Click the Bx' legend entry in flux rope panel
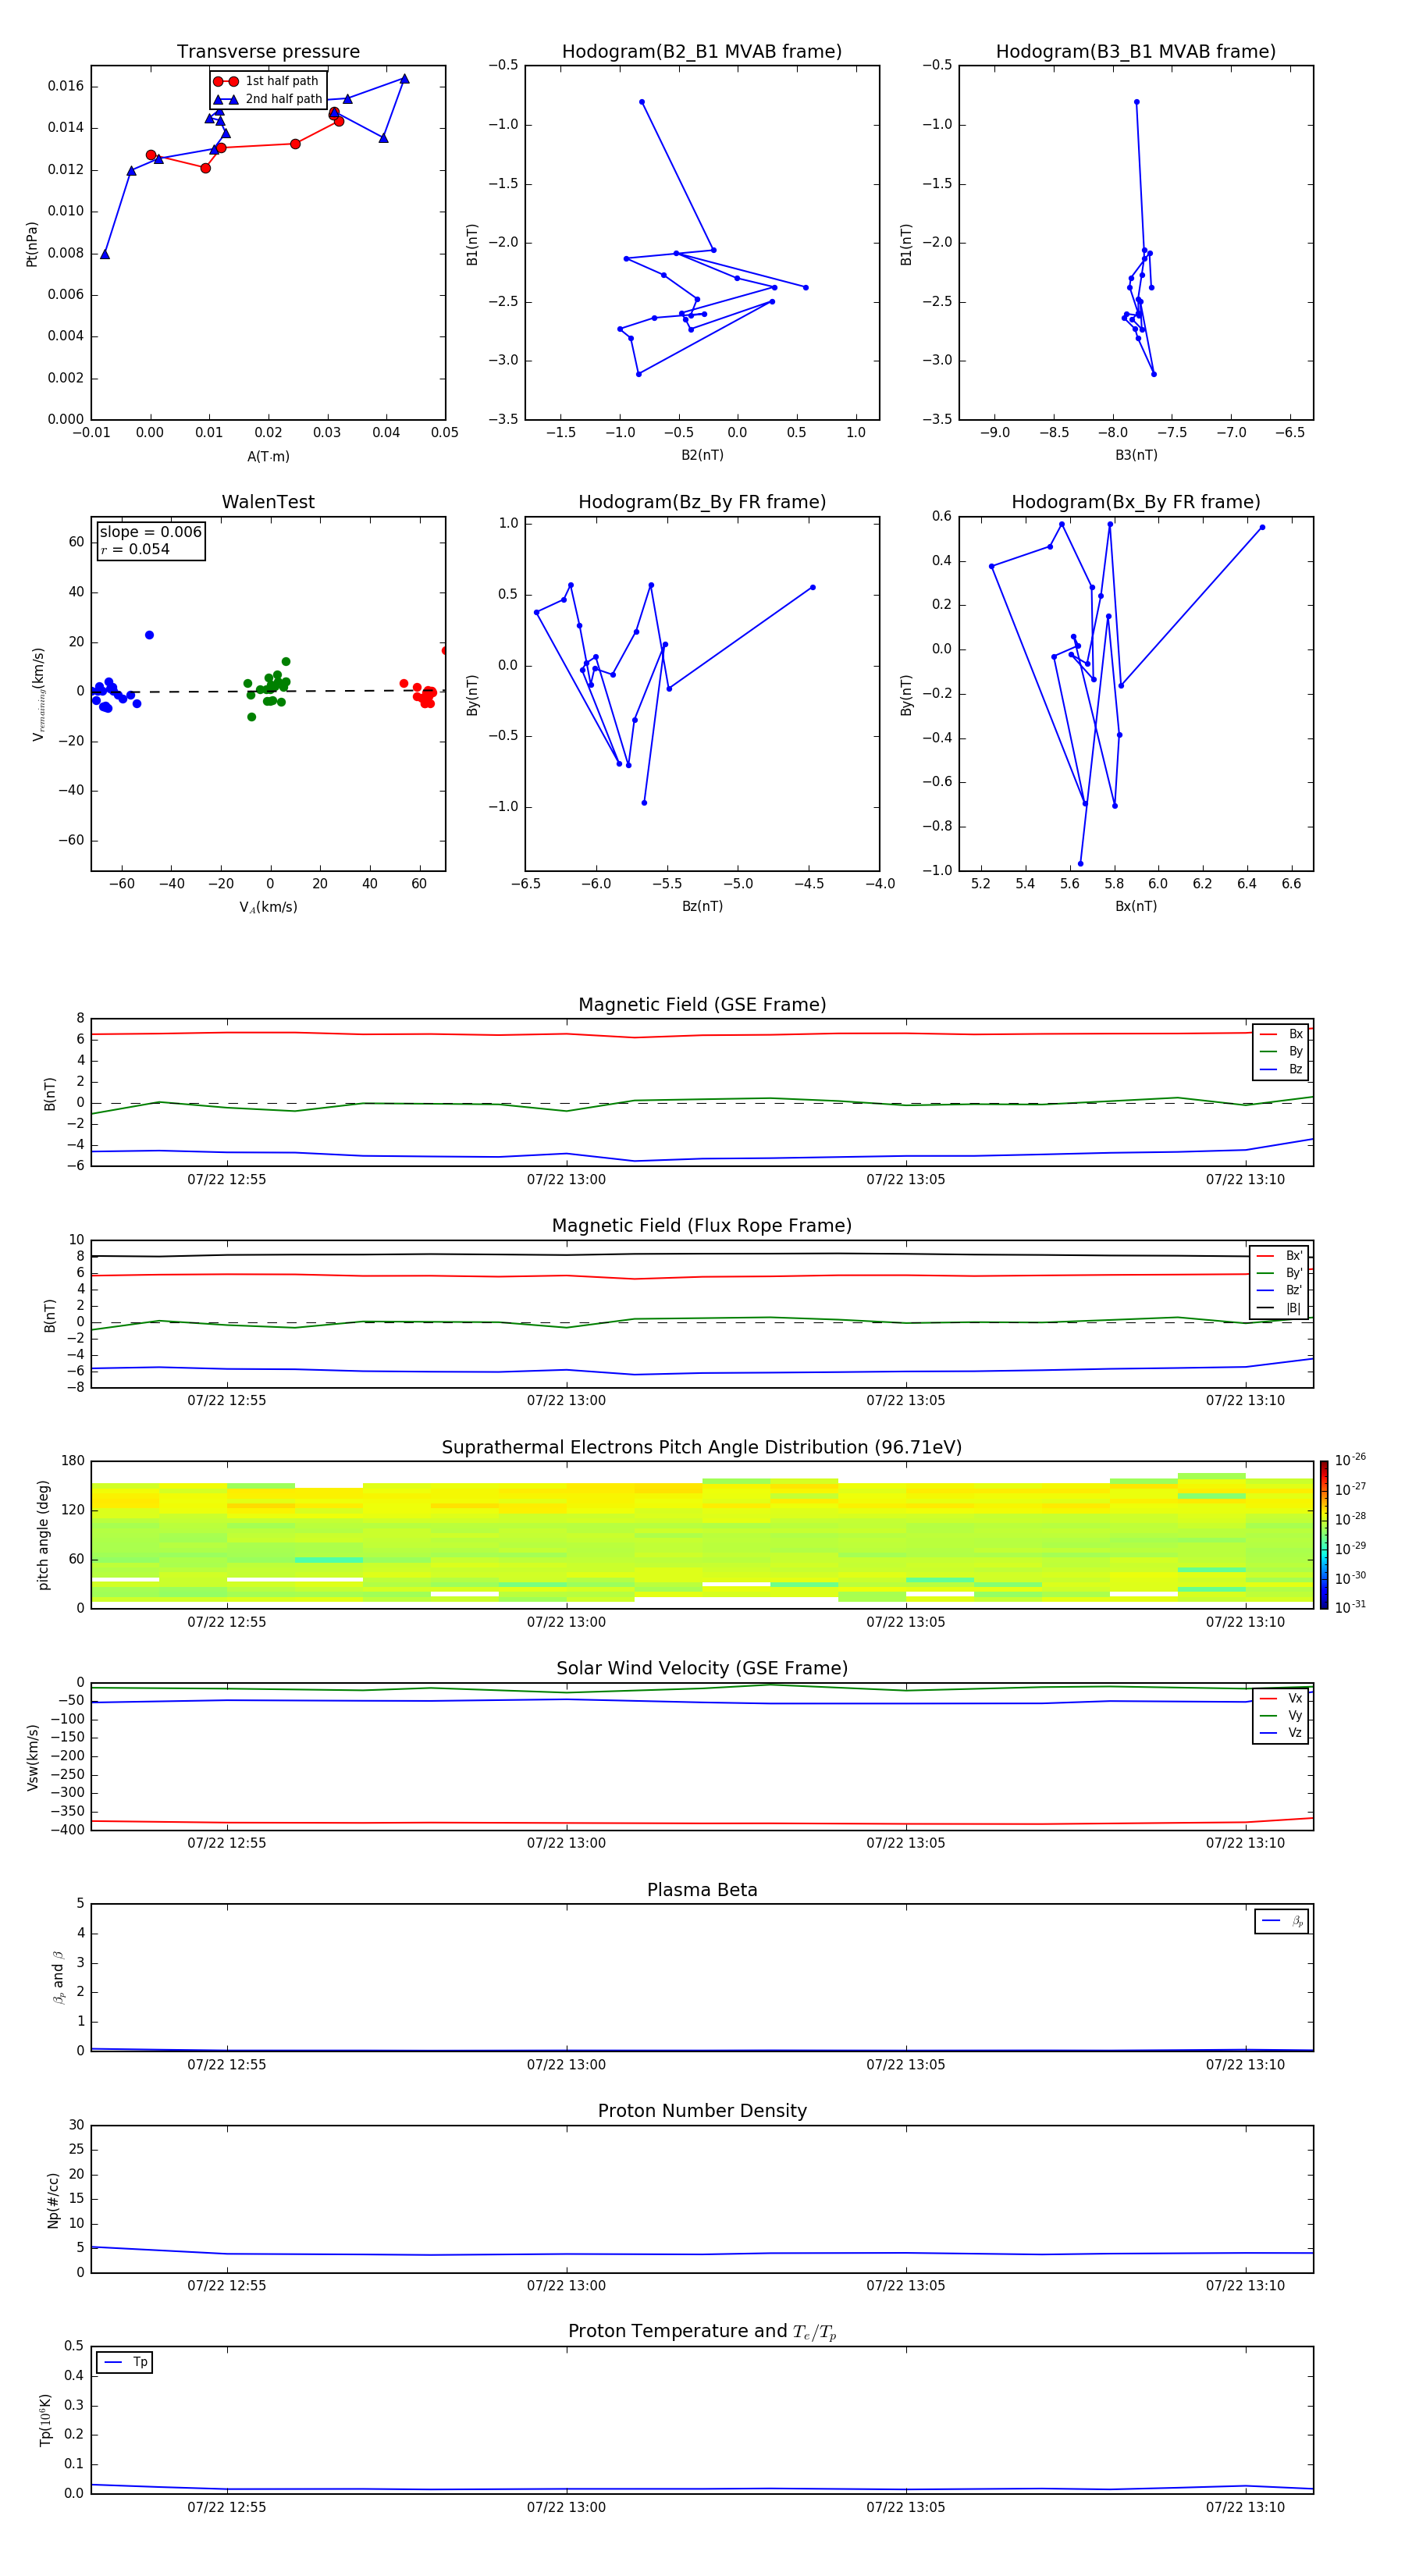This screenshot has width=1405, height=2576. pos(1279,1256)
